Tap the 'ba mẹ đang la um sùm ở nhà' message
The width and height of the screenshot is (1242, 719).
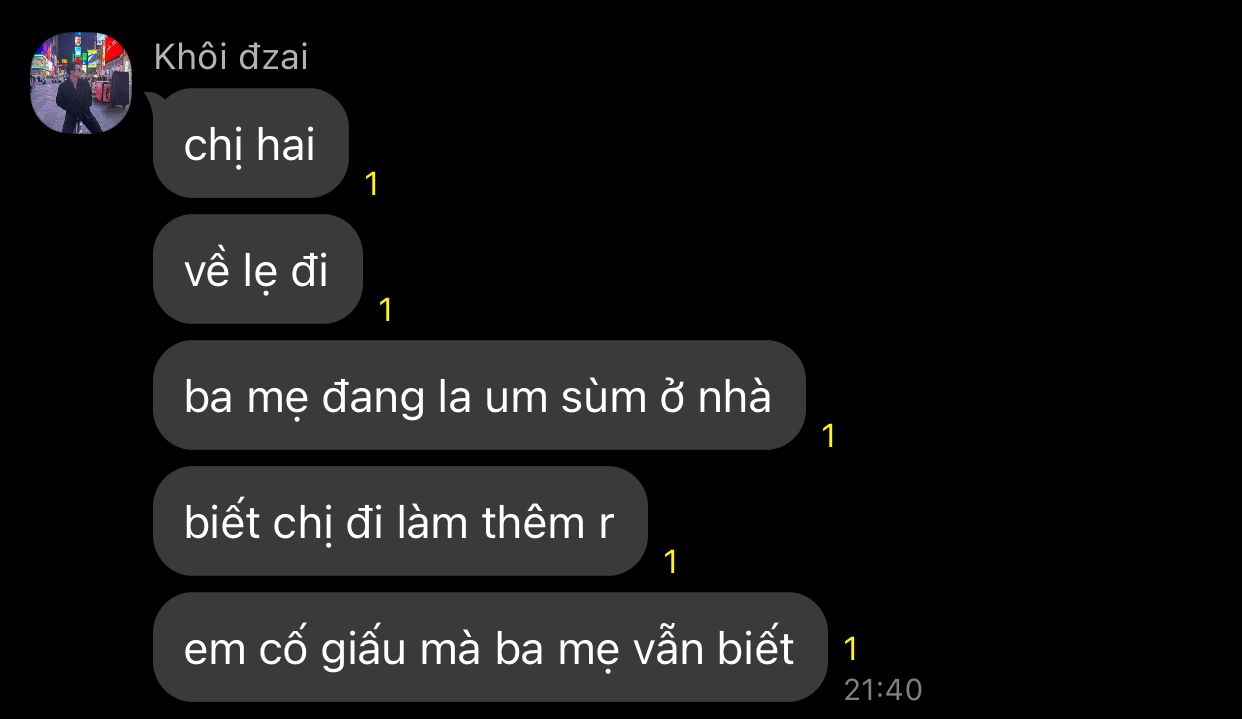pos(479,396)
